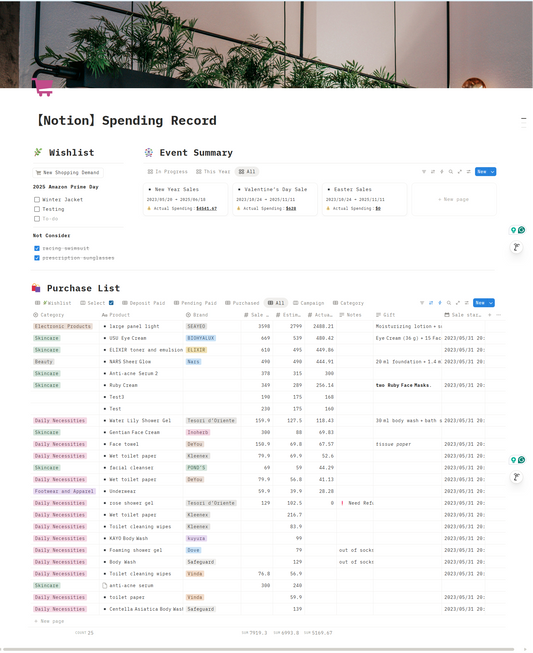Open Brand column header menu
The image size is (533, 653).
pos(197,315)
